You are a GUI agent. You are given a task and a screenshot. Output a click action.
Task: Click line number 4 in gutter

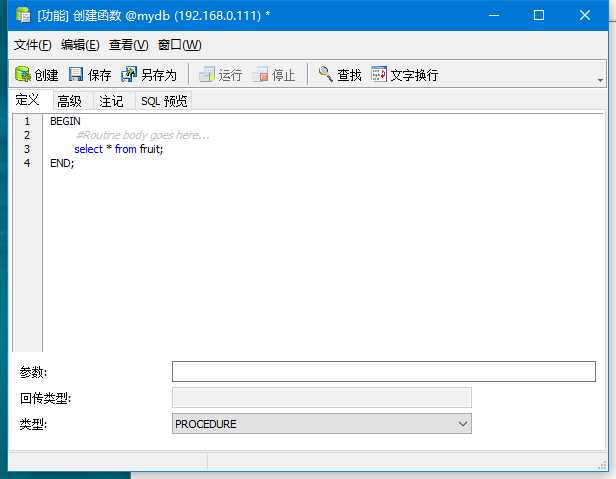27,163
